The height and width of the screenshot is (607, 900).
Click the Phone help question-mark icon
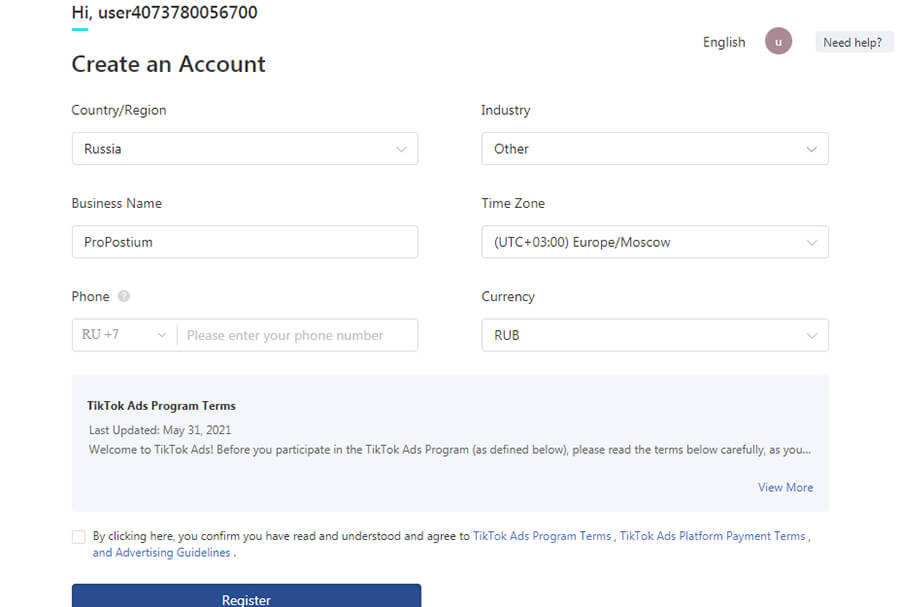(124, 296)
